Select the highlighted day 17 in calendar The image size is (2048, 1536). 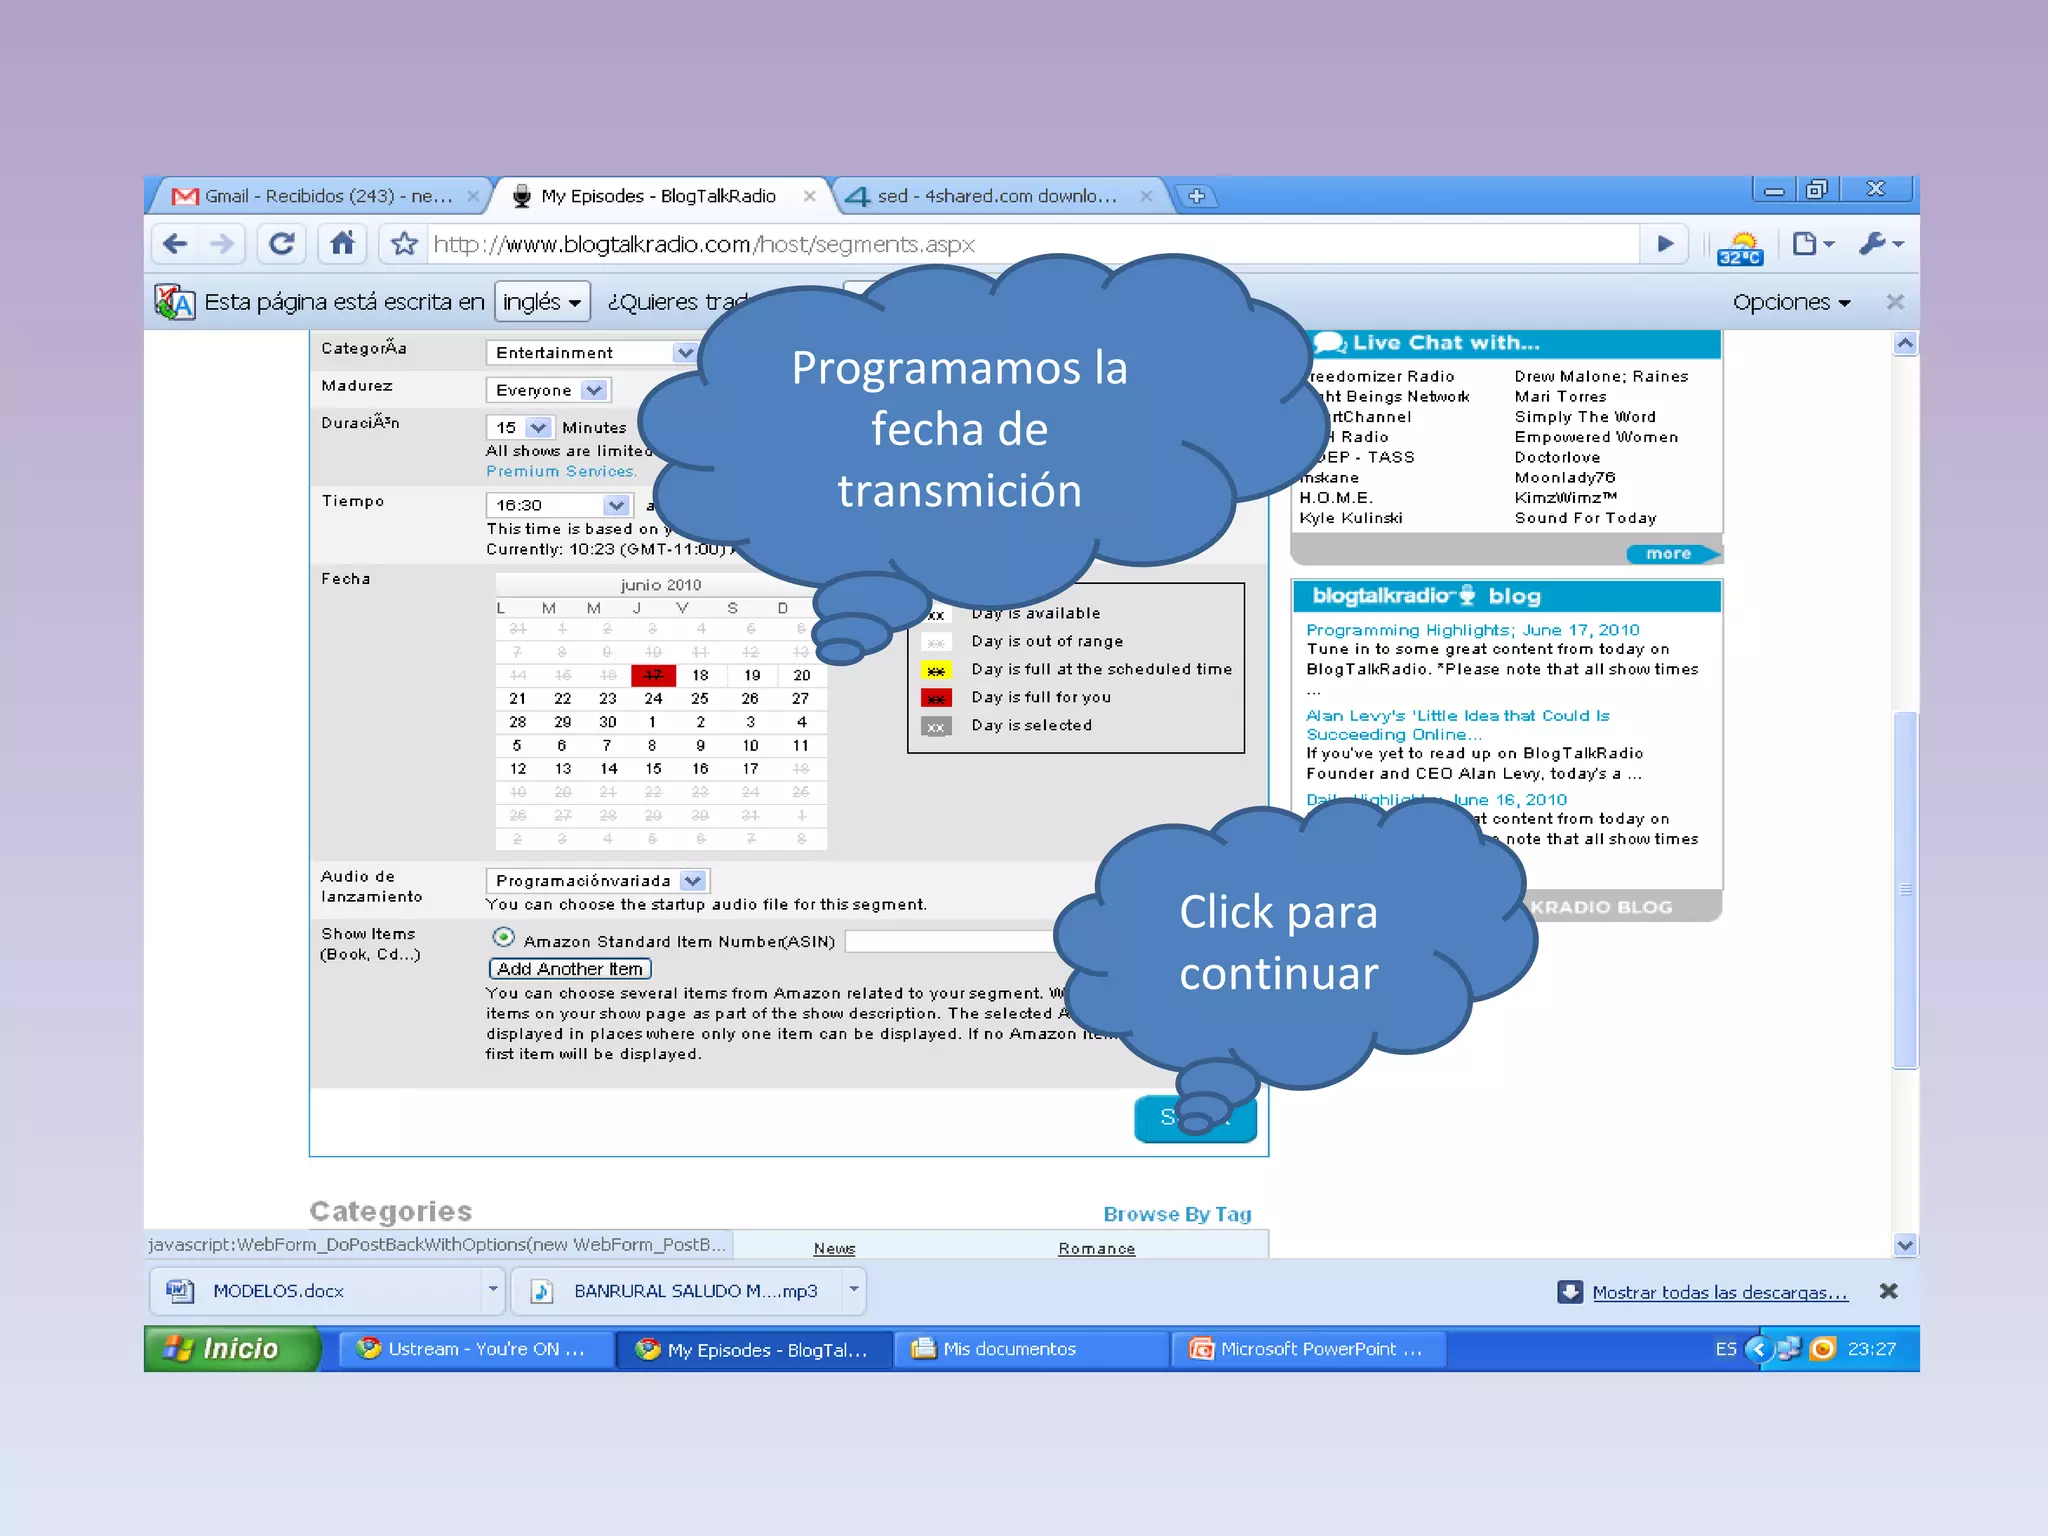click(653, 676)
